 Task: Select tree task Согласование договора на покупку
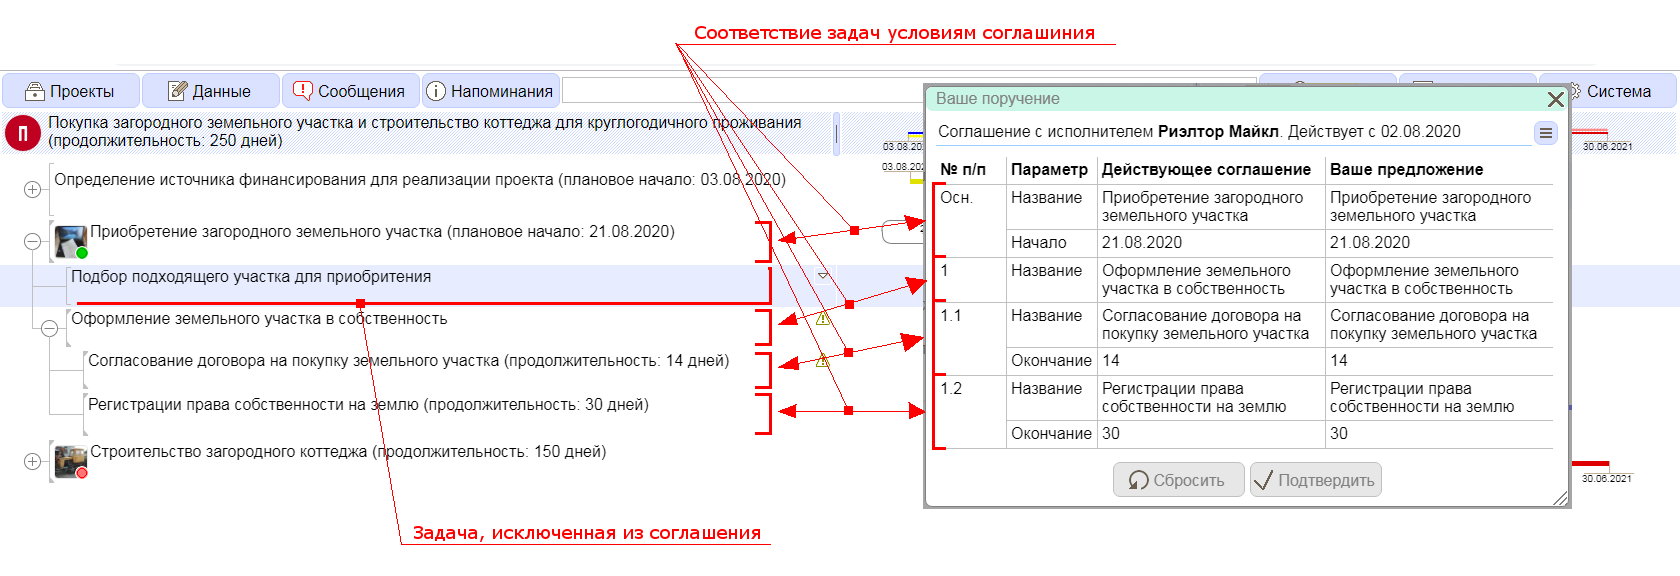point(408,361)
